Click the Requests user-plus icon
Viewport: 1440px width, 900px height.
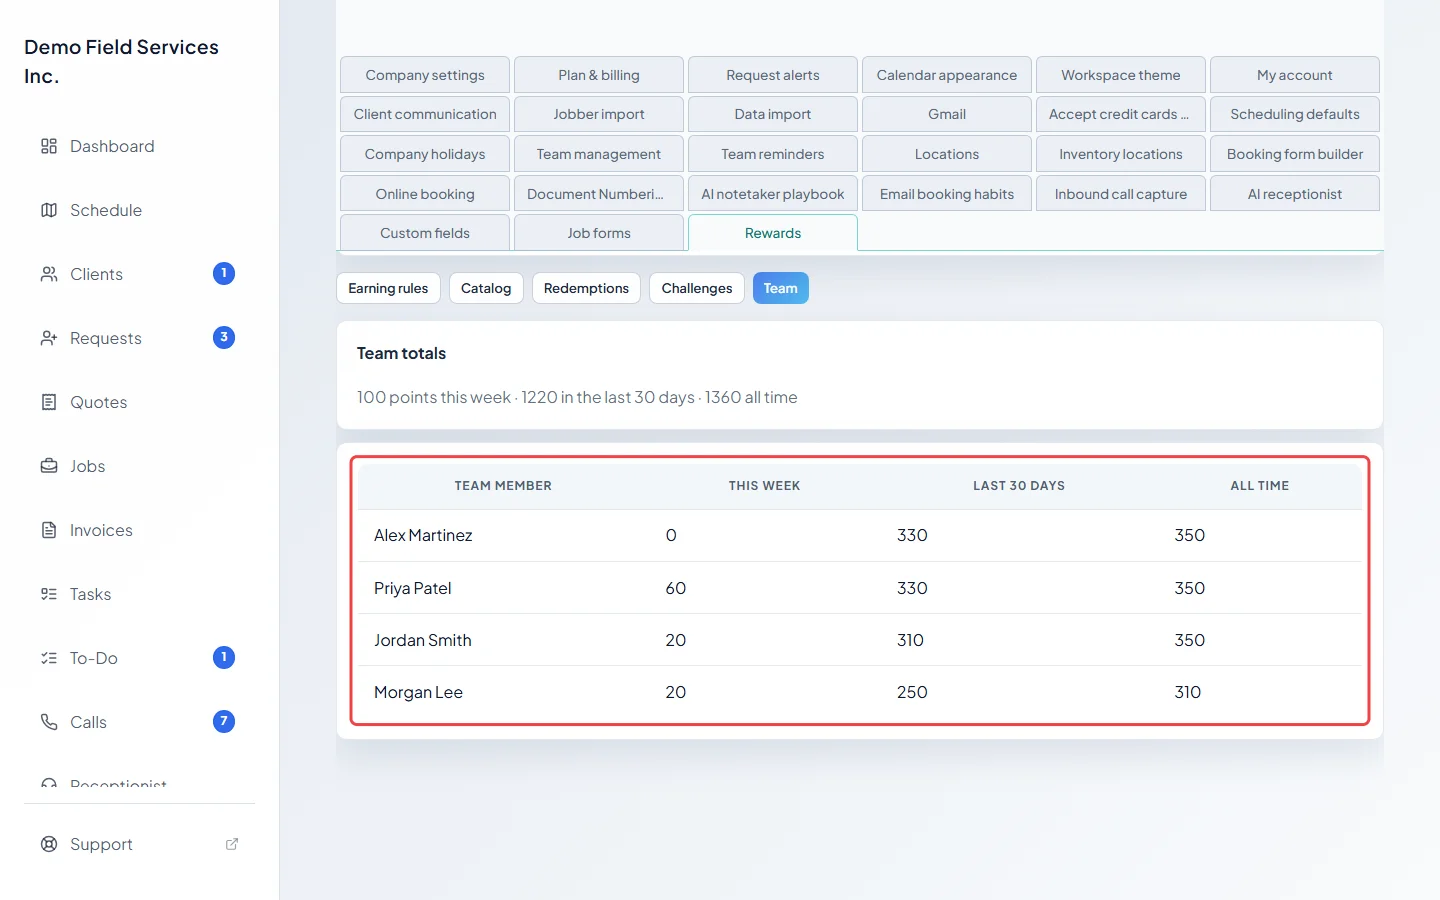(x=49, y=338)
